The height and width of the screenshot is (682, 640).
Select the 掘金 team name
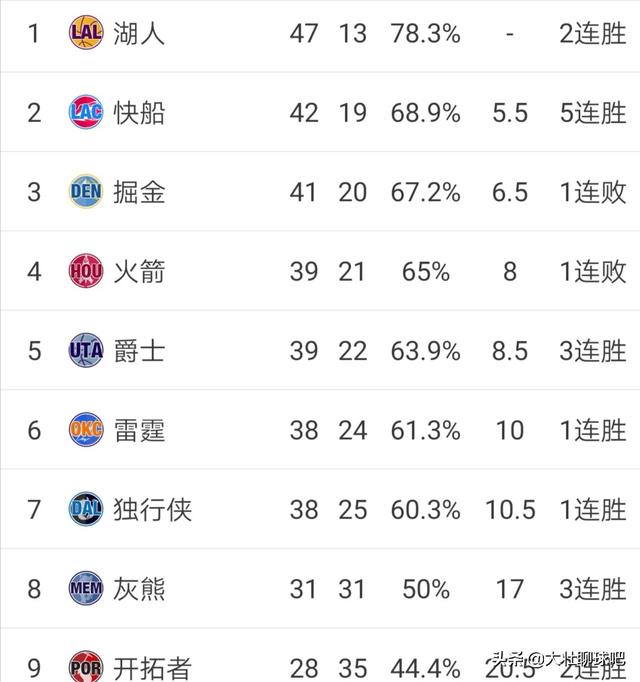click(139, 192)
